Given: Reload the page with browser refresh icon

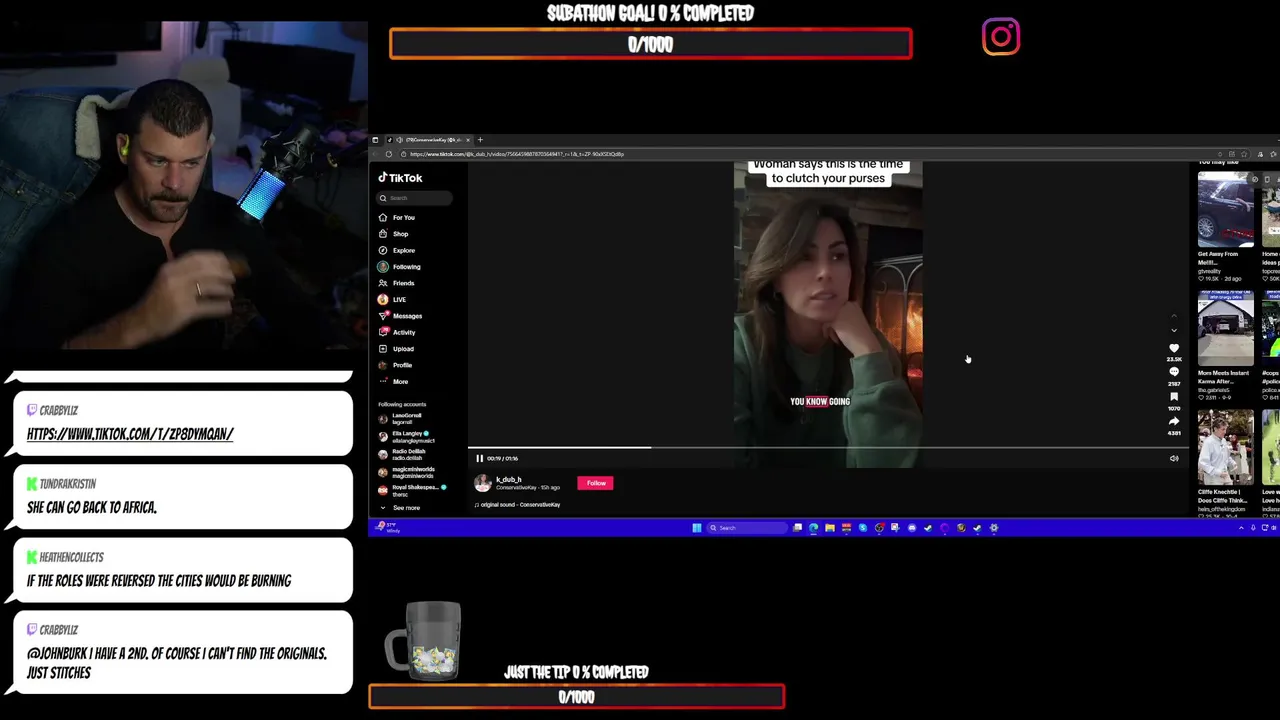Looking at the screenshot, I should click(x=389, y=154).
